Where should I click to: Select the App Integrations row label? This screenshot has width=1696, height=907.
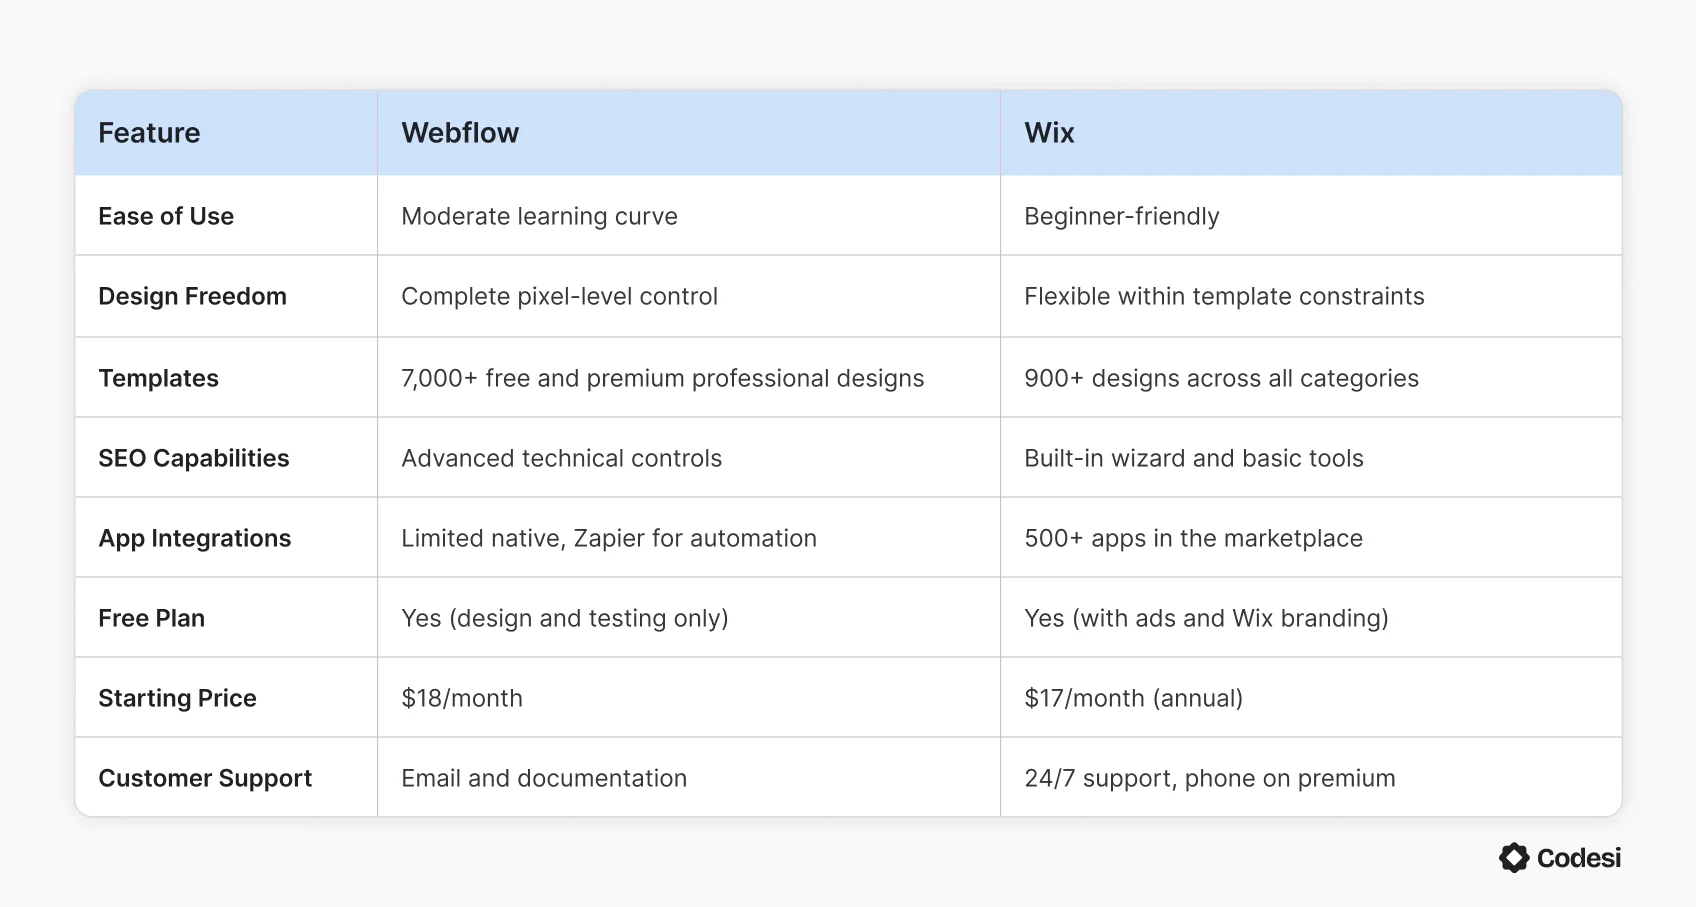click(194, 538)
